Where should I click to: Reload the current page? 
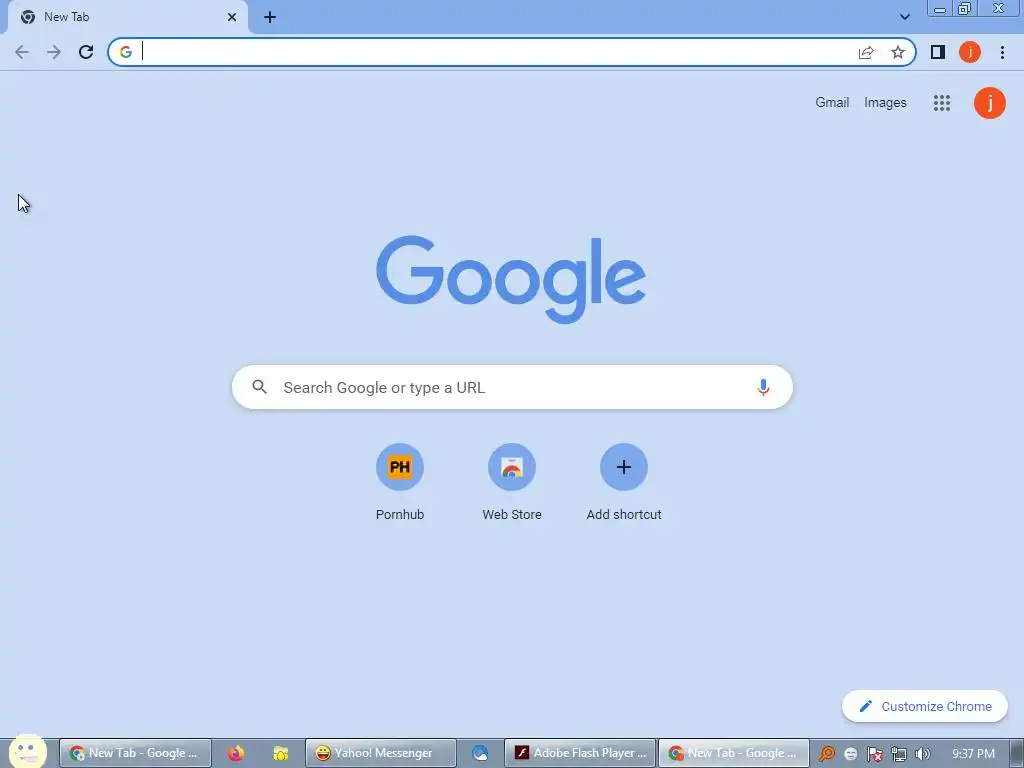pyautogui.click(x=86, y=52)
